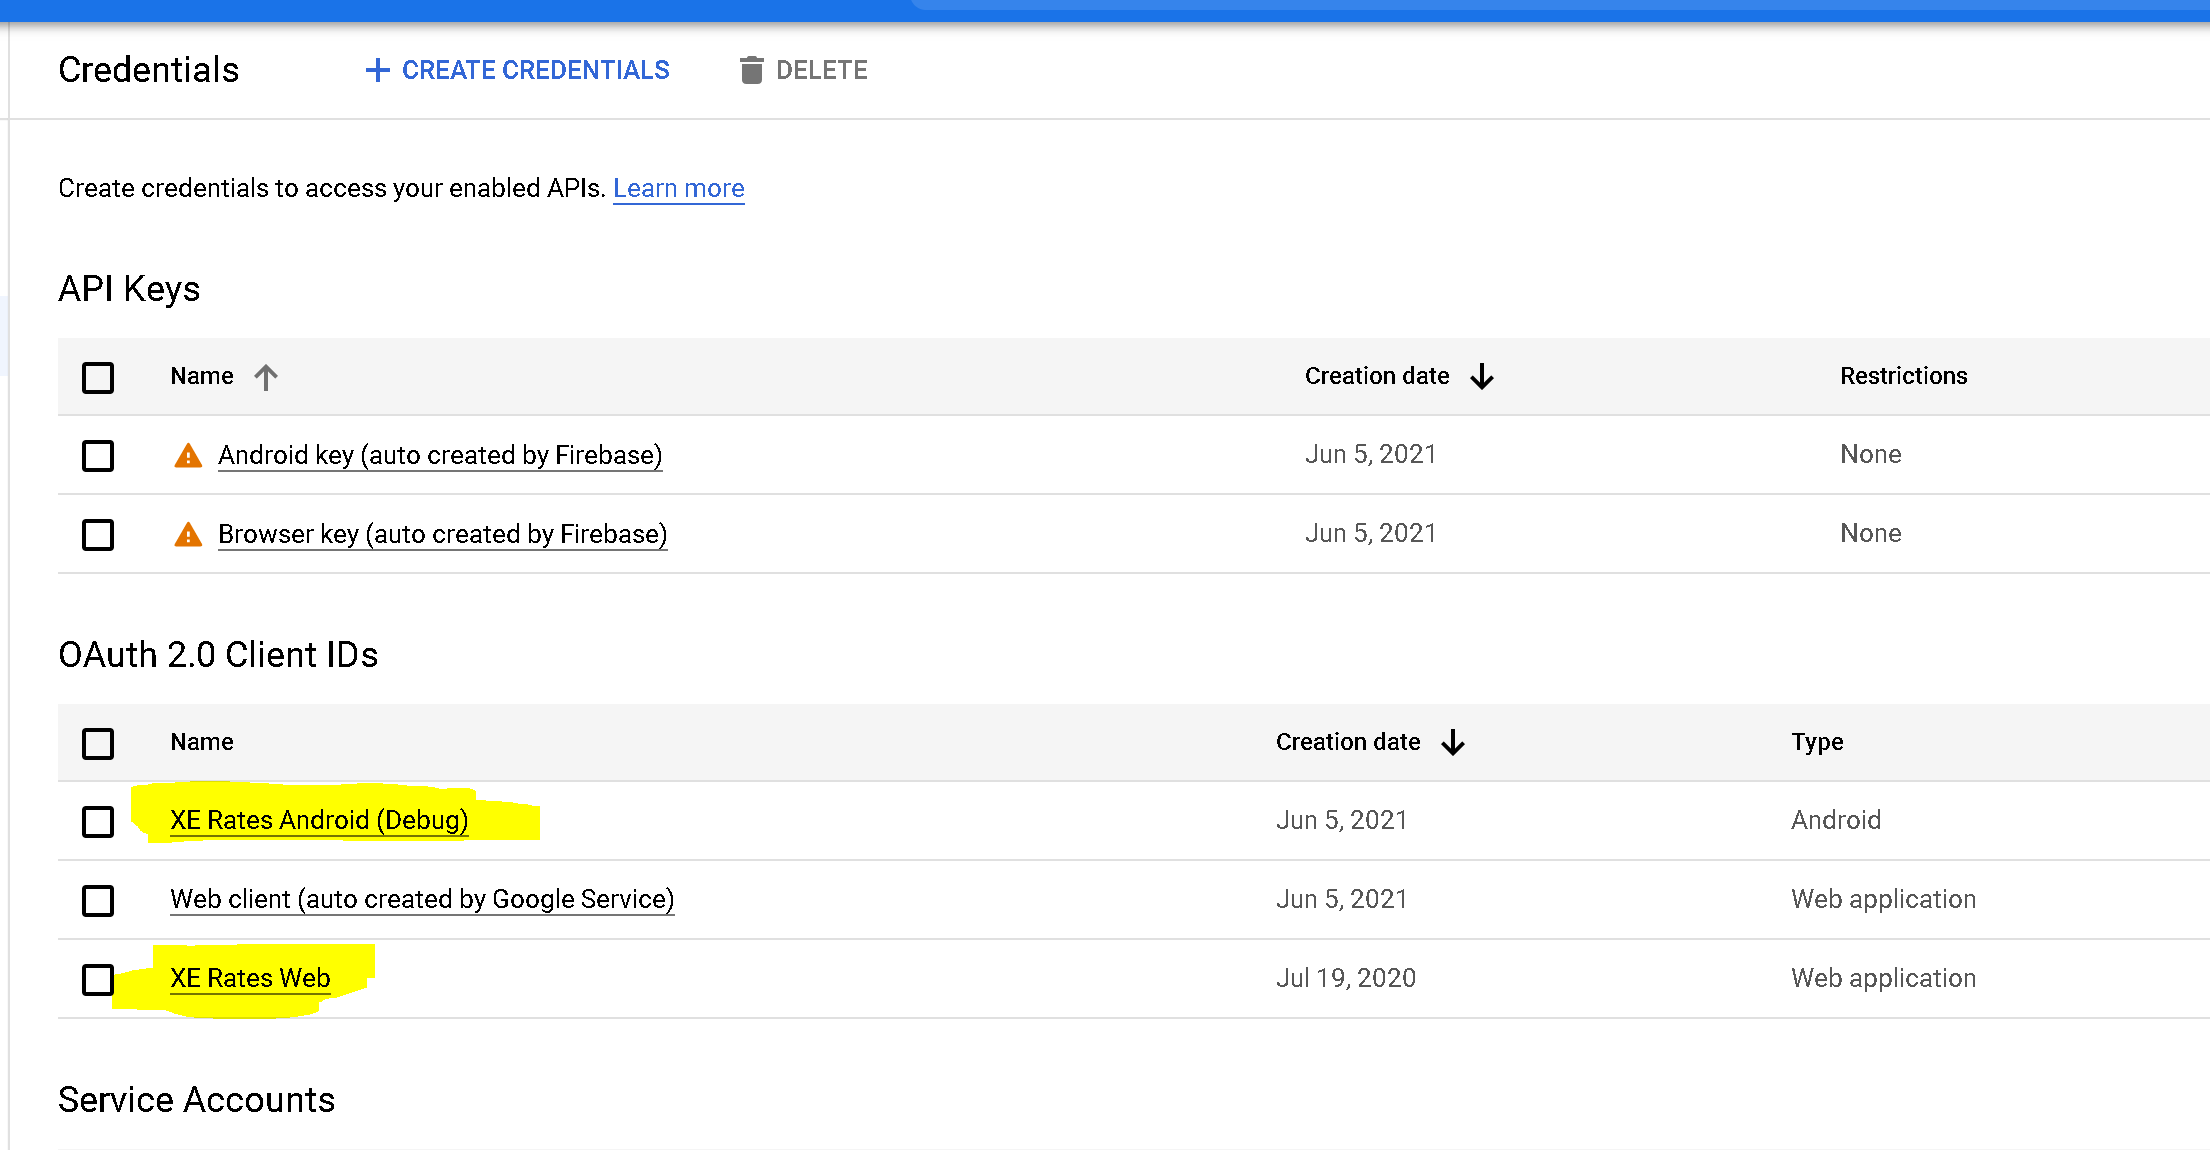Check the Android key row checkbox

pyautogui.click(x=98, y=456)
